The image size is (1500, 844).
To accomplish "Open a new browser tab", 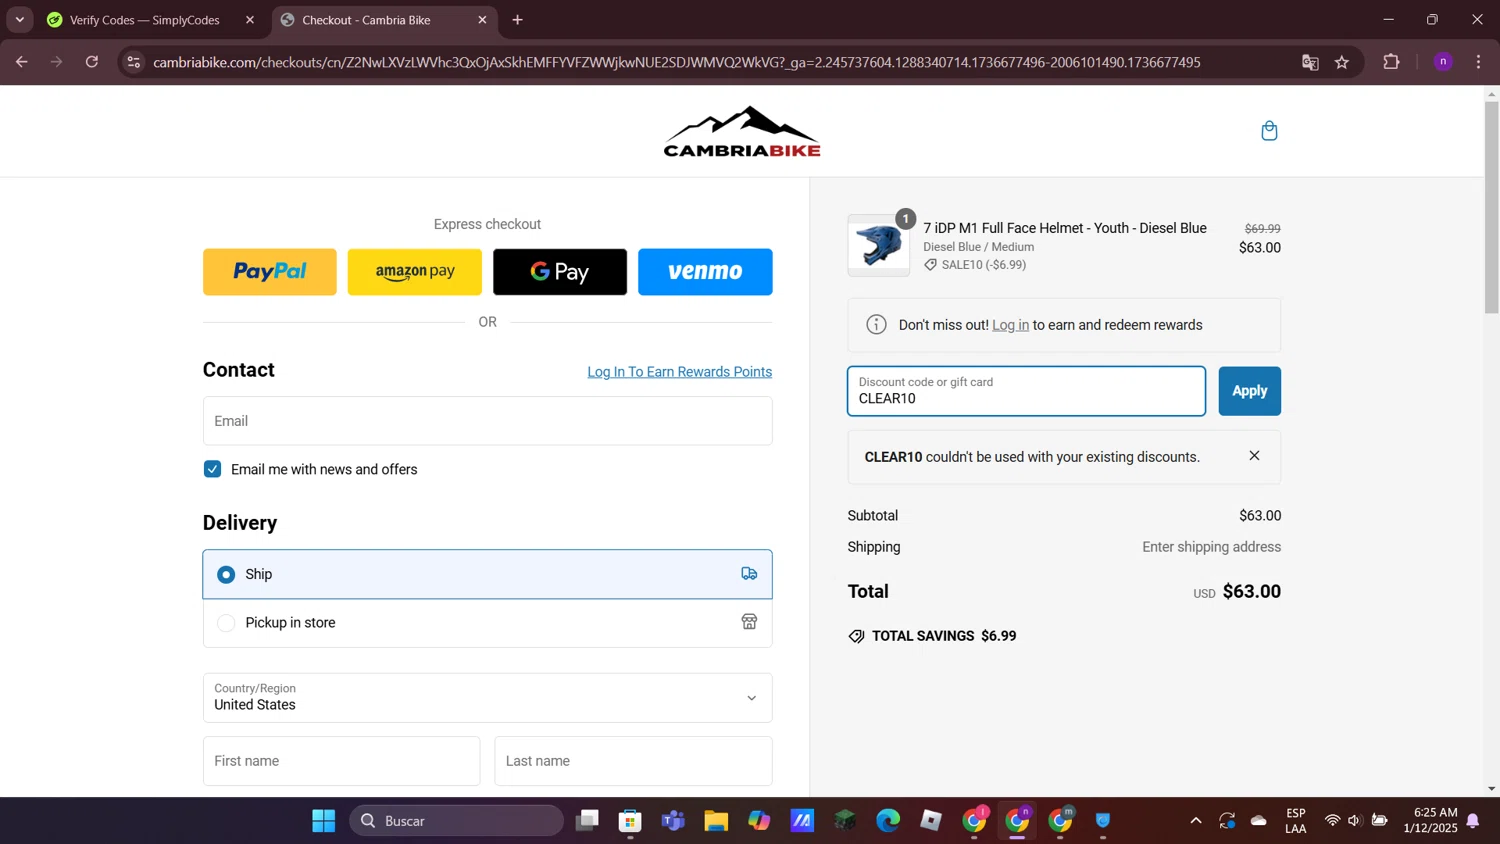I will pyautogui.click(x=517, y=20).
